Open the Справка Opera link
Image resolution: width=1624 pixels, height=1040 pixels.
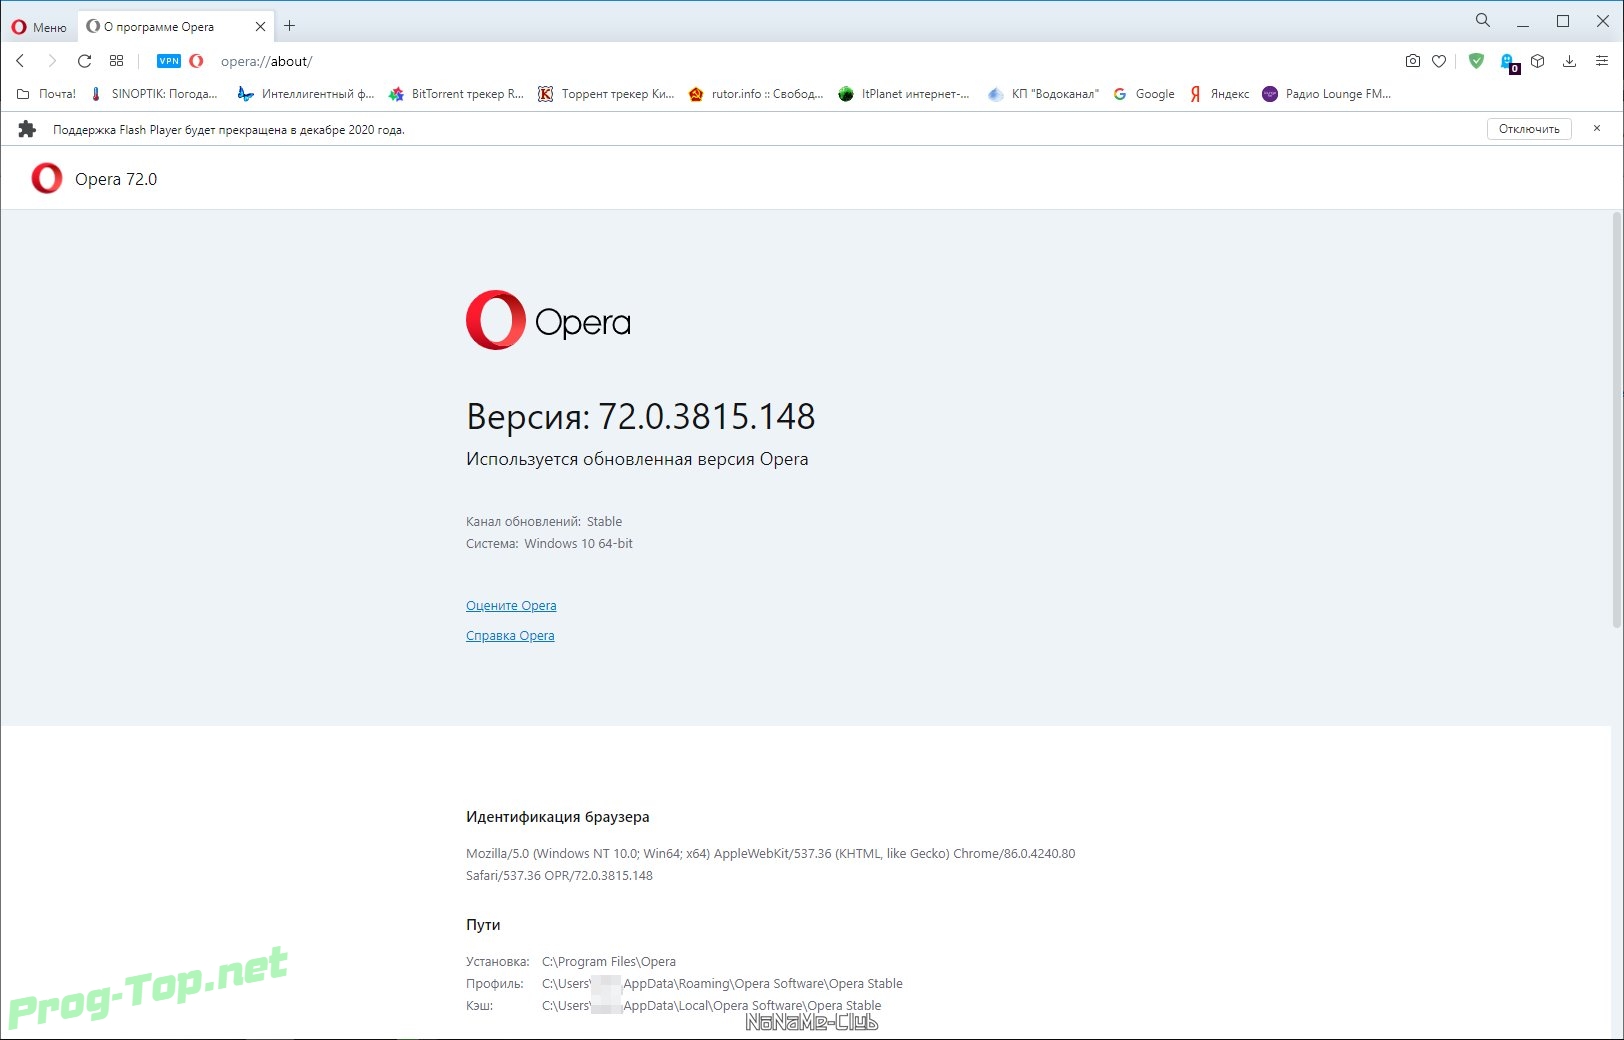510,635
